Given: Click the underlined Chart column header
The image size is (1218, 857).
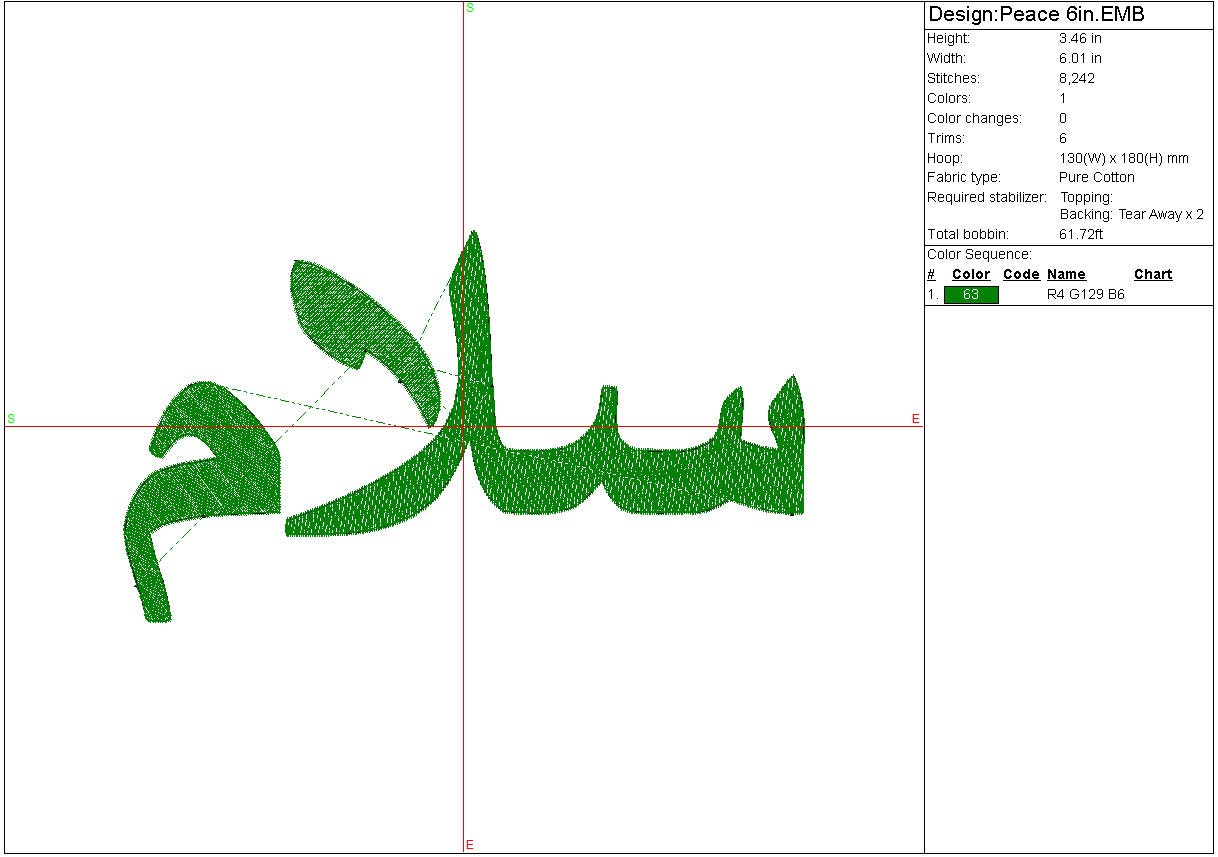Looking at the screenshot, I should point(1152,275).
